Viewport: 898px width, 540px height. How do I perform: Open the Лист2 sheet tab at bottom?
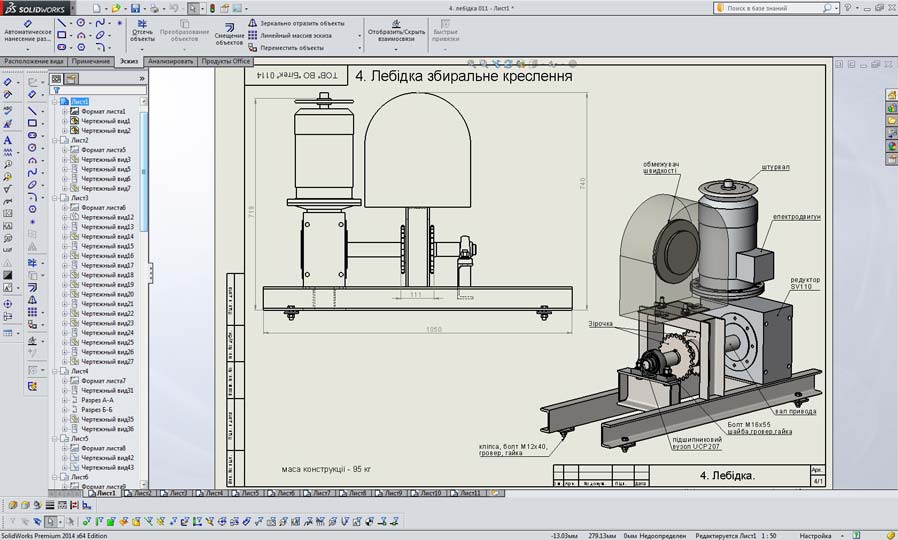[x=138, y=492]
